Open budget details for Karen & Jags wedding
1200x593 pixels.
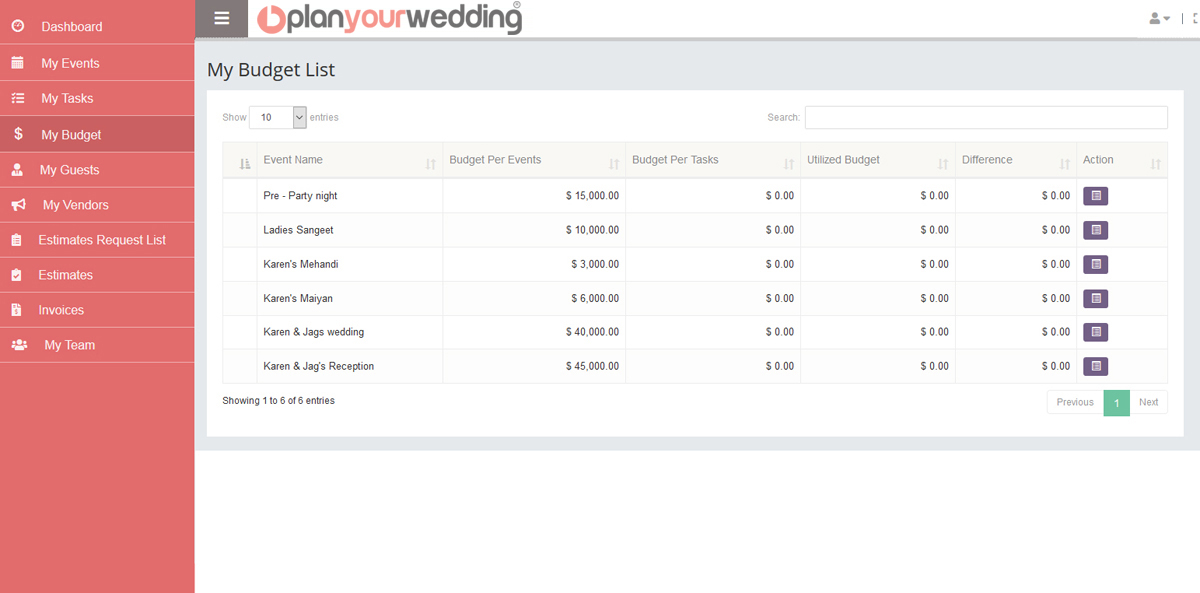tap(1096, 332)
